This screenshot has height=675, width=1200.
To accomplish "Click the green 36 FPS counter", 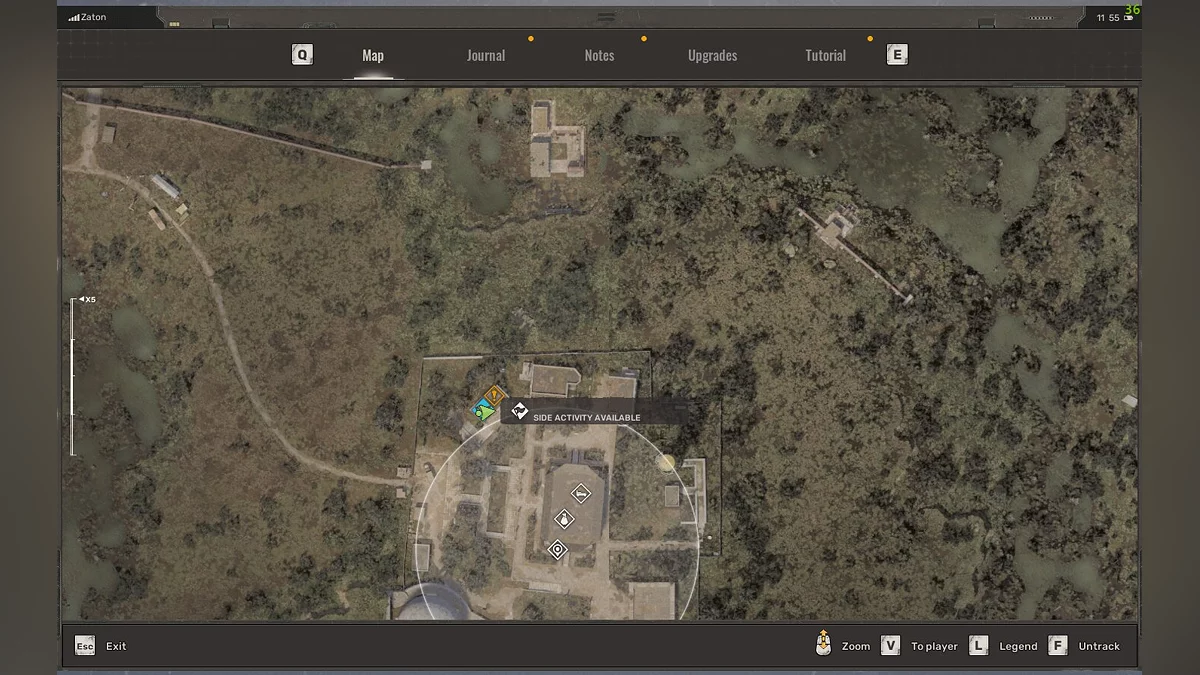I will click(1132, 10).
